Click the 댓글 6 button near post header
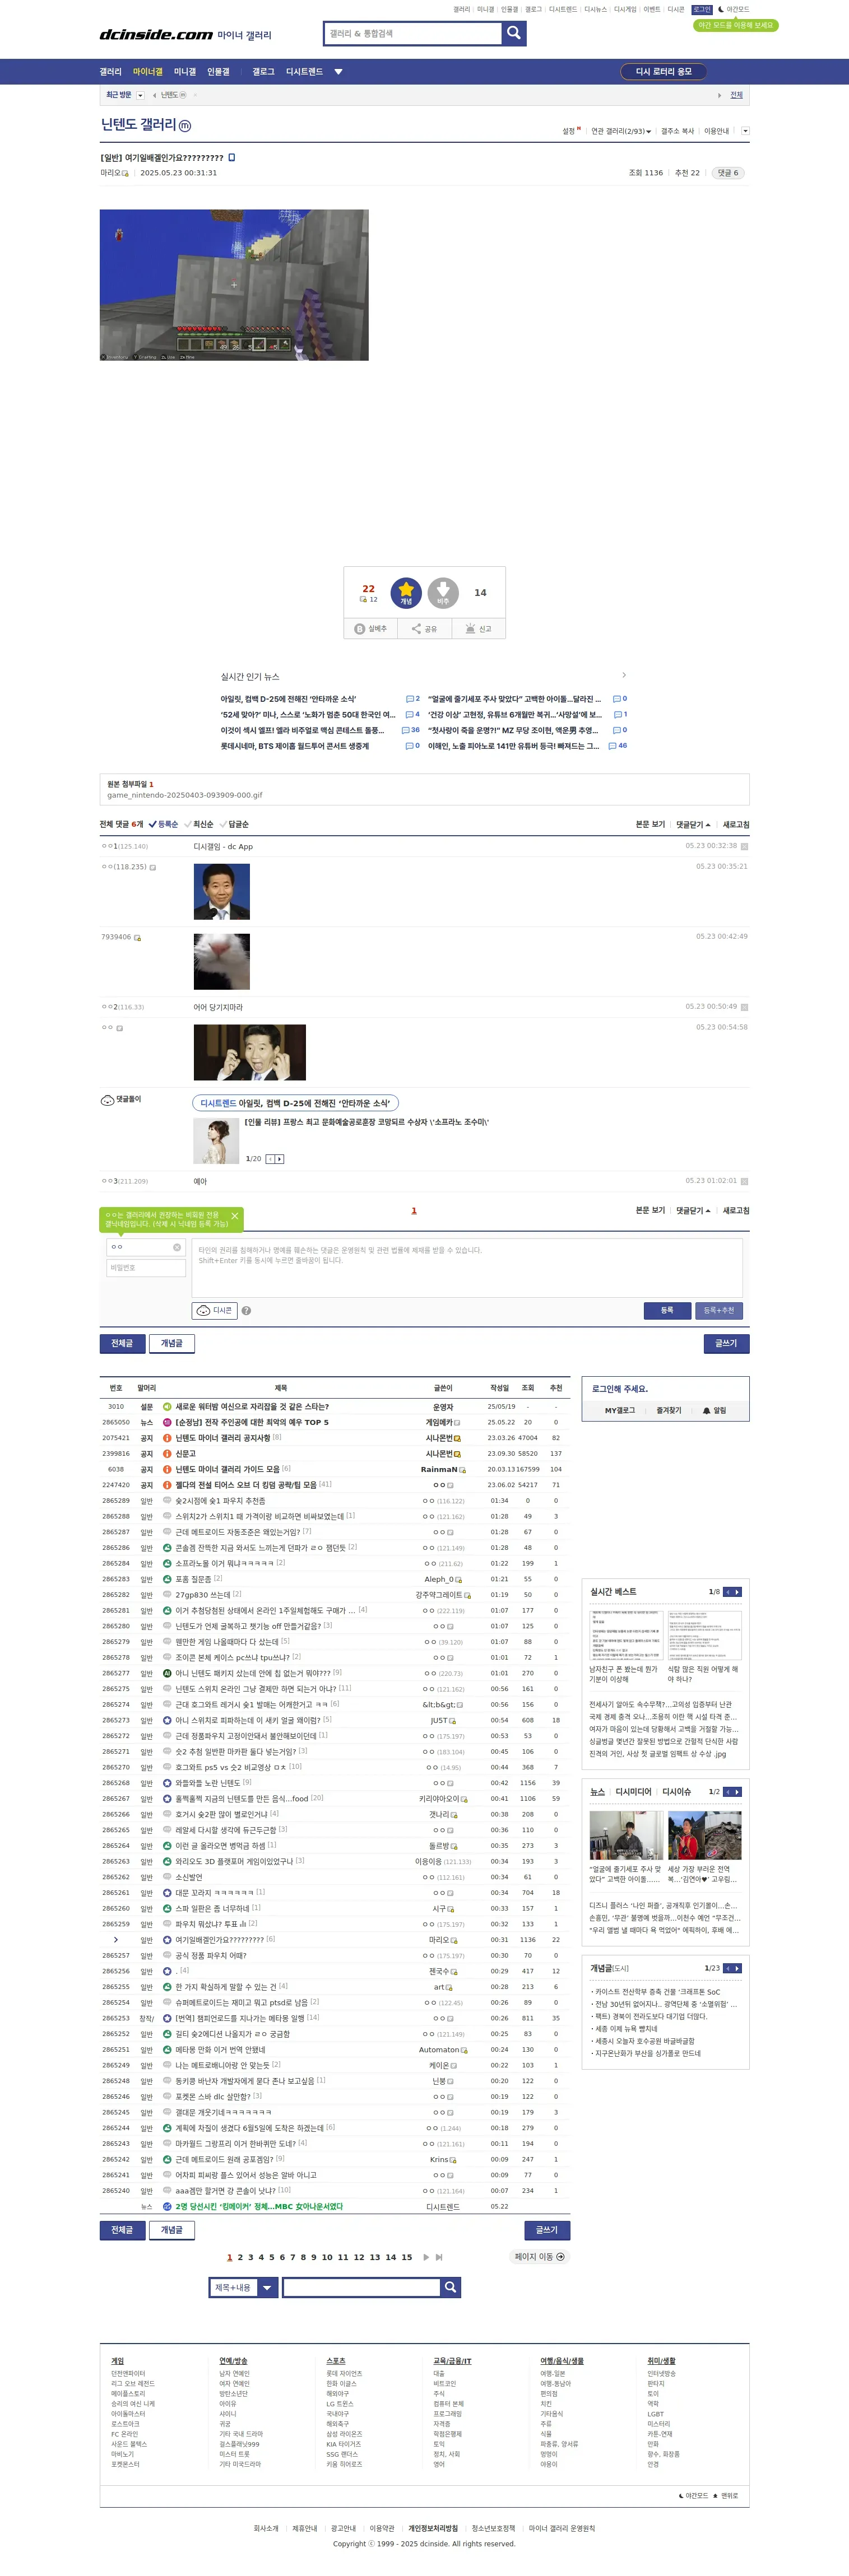849x2576 pixels. point(728,173)
